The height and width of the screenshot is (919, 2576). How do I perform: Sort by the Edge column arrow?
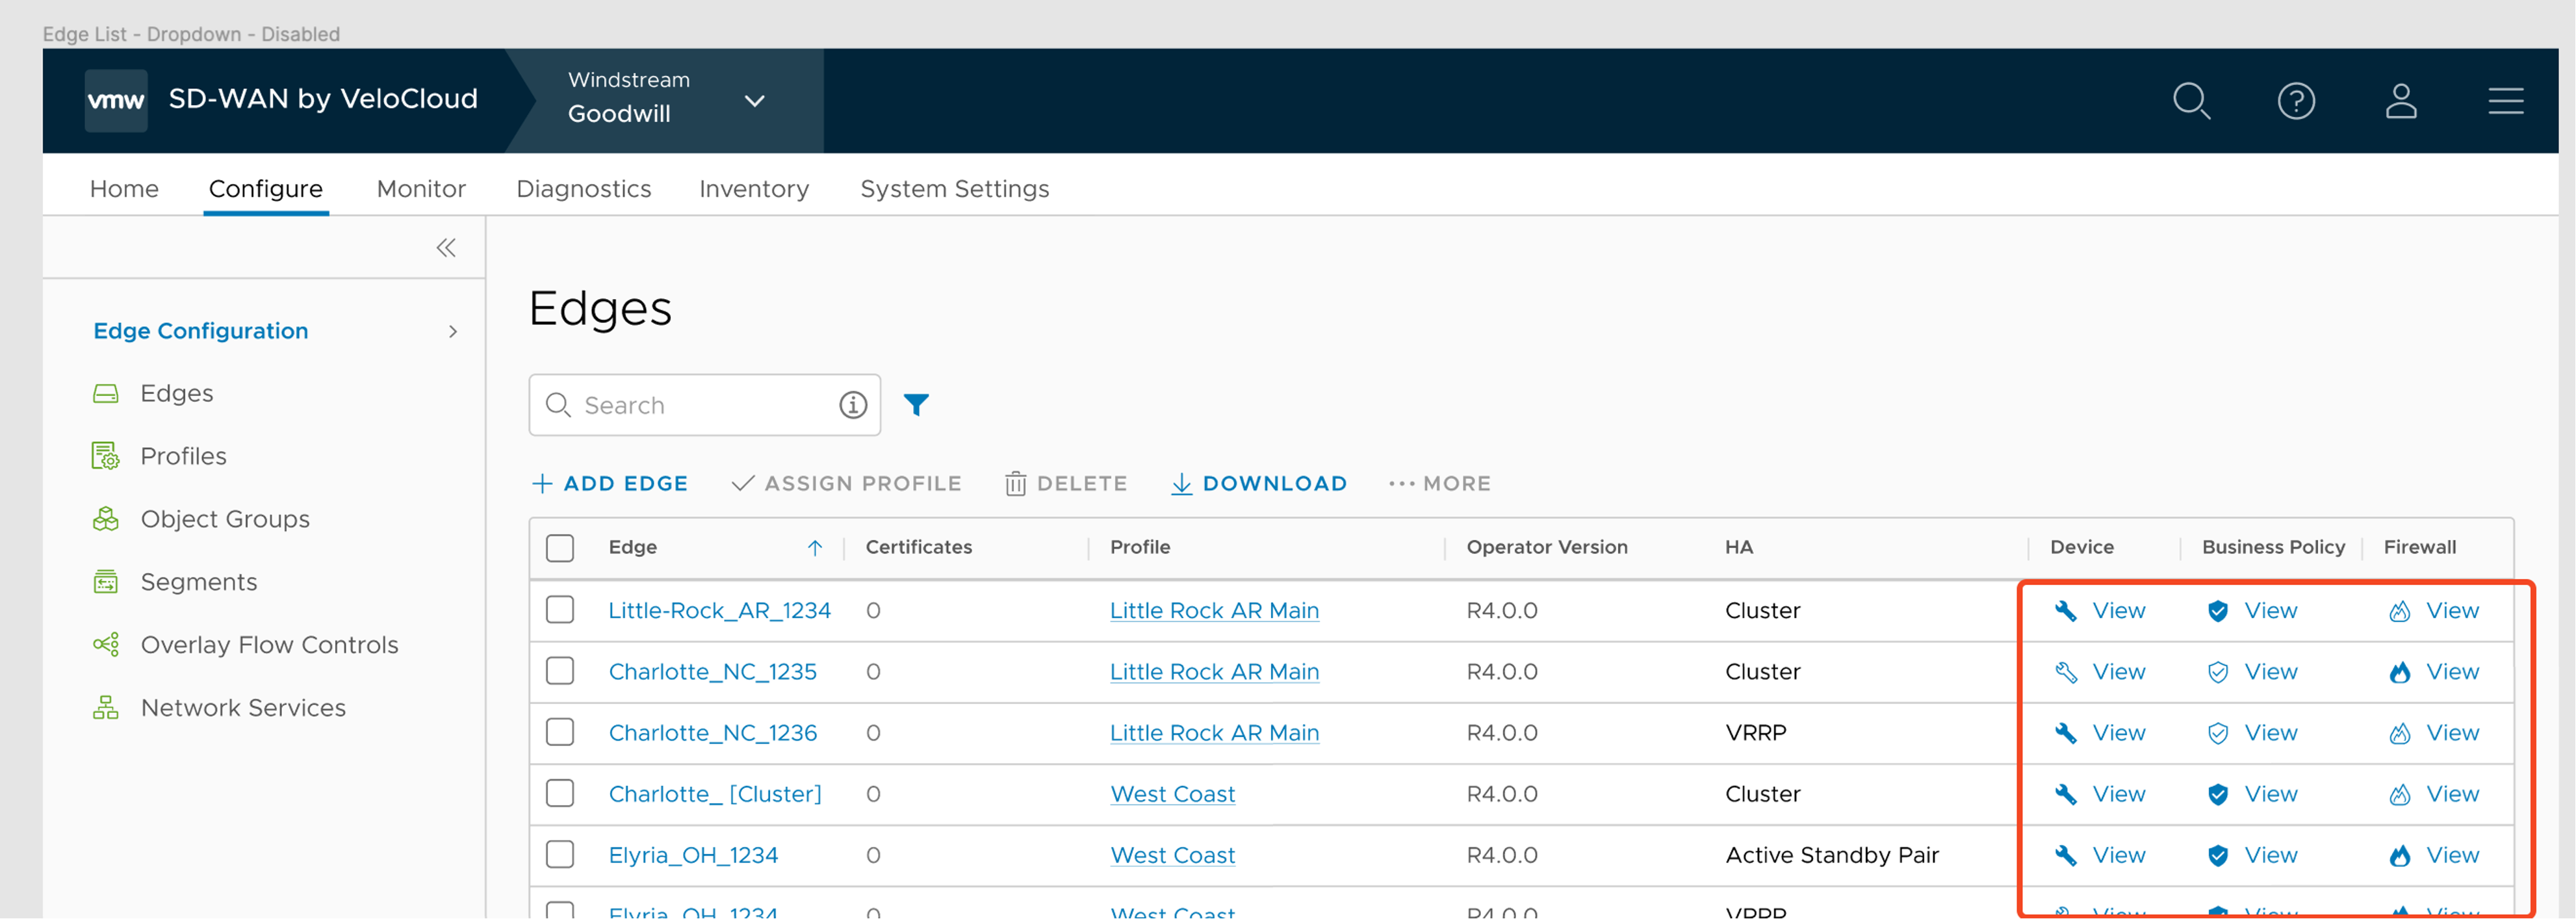[x=815, y=548]
